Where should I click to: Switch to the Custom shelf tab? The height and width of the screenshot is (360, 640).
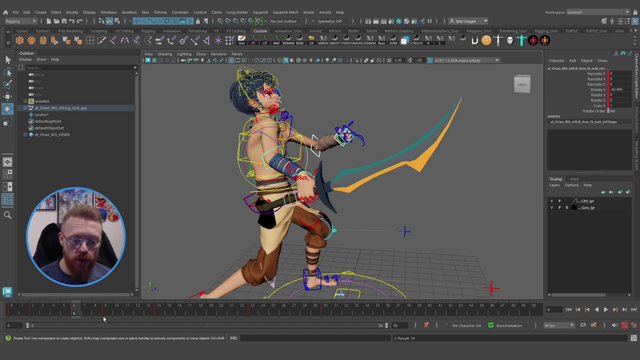pyautogui.click(x=260, y=31)
